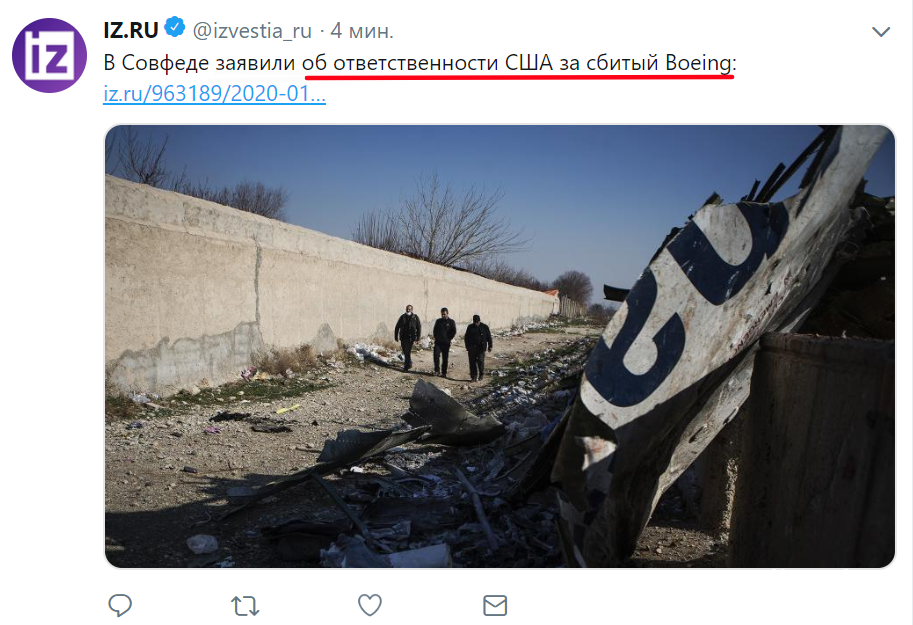Open IZ.RU purple profile avatar
This screenshot has width=913, height=625.
tap(49, 55)
